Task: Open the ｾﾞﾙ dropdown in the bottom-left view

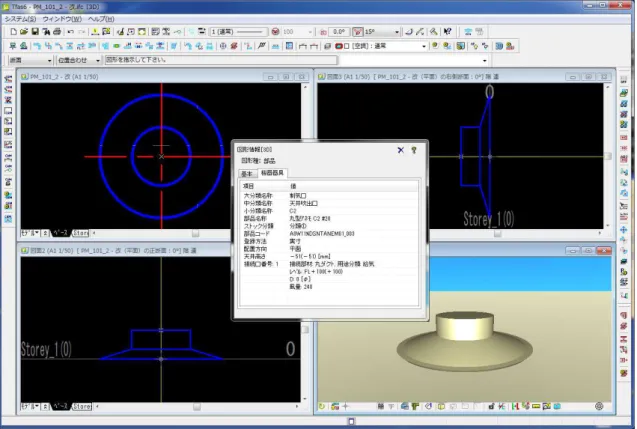Action: [30, 406]
